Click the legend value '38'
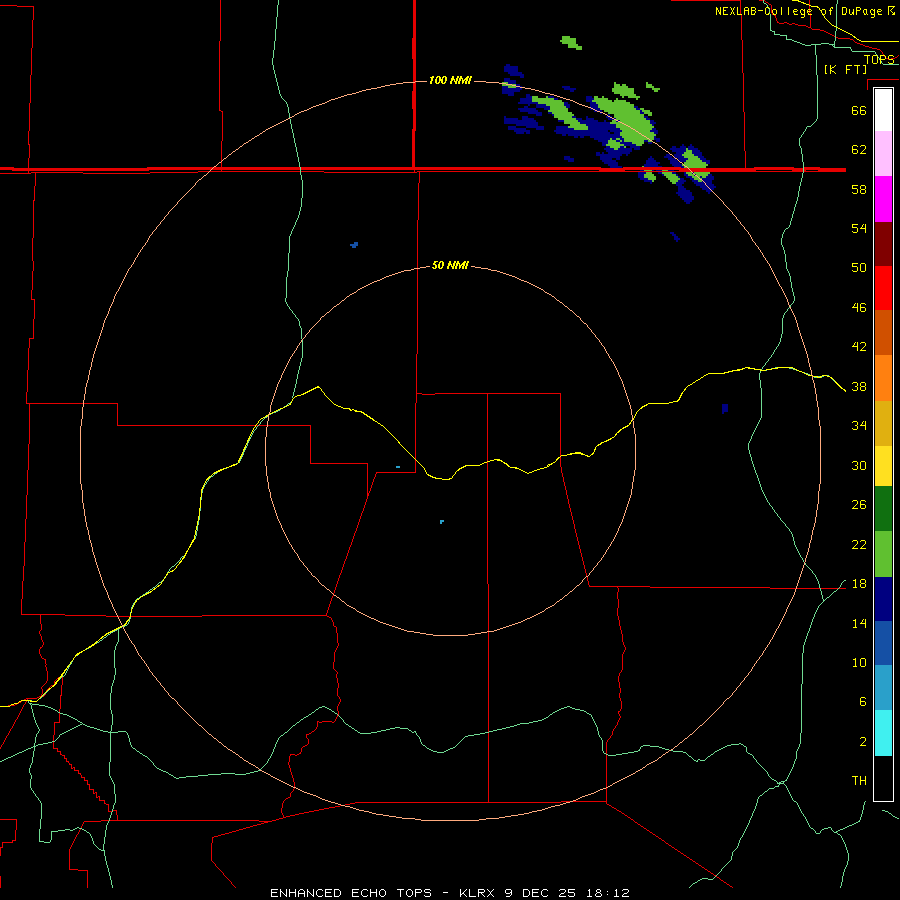Screen dimensions: 900x900 point(859,387)
